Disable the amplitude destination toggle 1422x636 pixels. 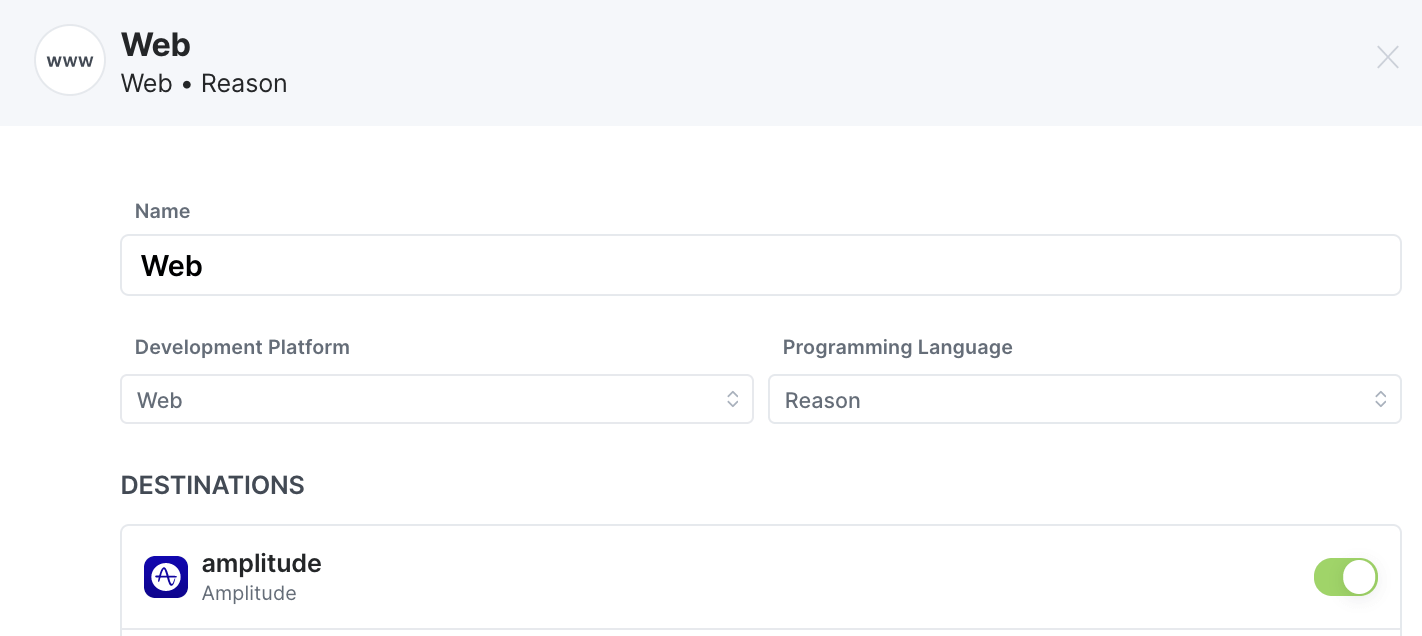pyautogui.click(x=1345, y=577)
